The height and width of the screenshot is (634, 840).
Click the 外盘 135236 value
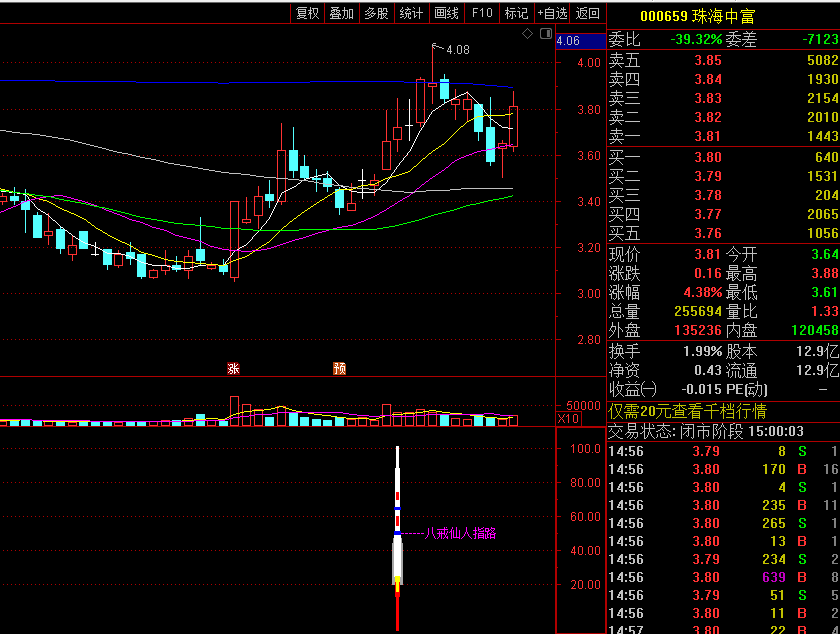[x=698, y=330]
